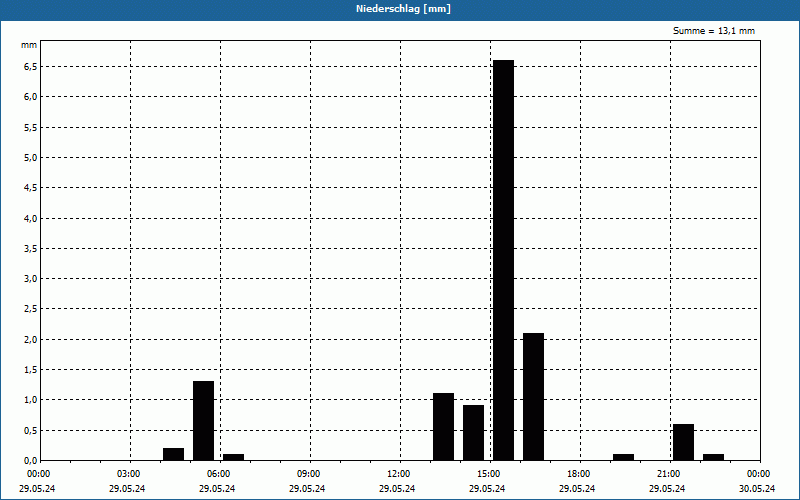Click the 29.05.24 date under 03:00
Screen dimensions: 800x500
(127, 489)
